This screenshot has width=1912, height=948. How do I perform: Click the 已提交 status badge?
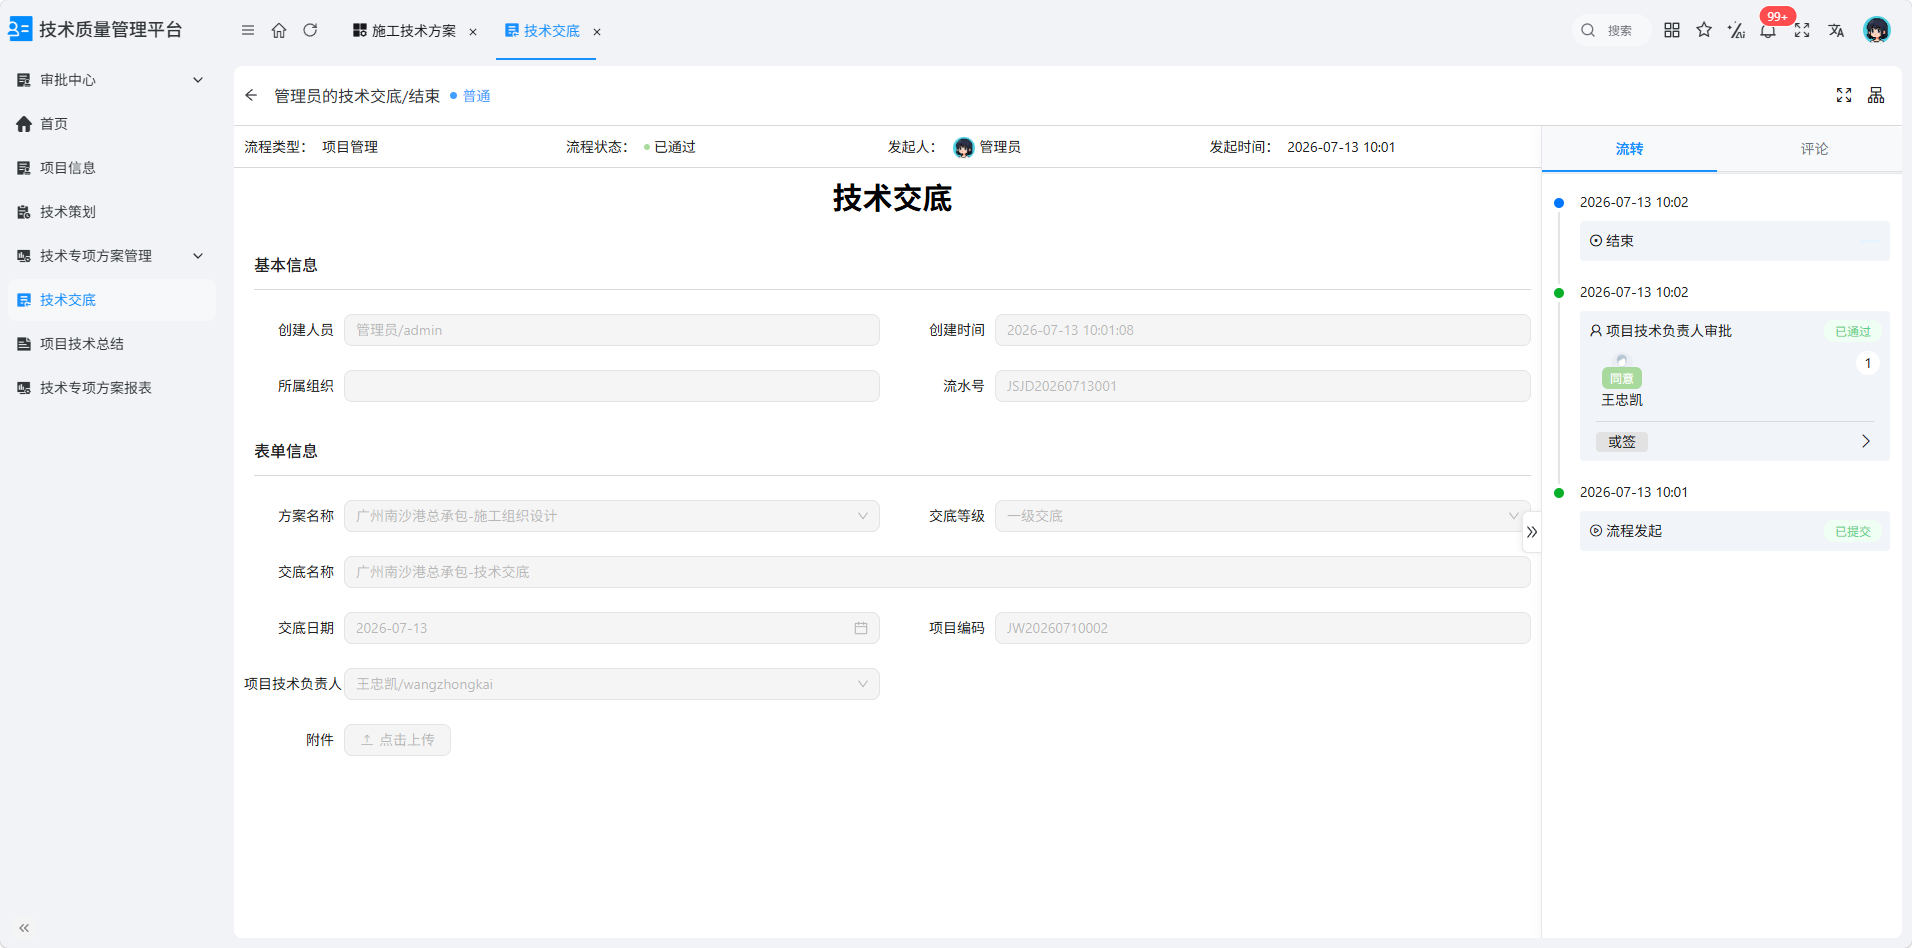click(1853, 532)
